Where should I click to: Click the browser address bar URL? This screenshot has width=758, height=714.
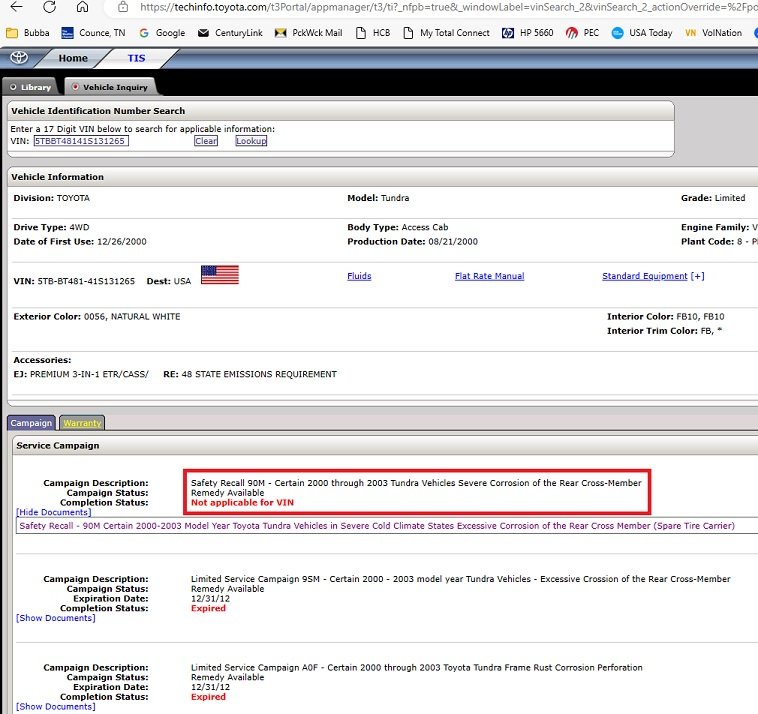pos(449,7)
